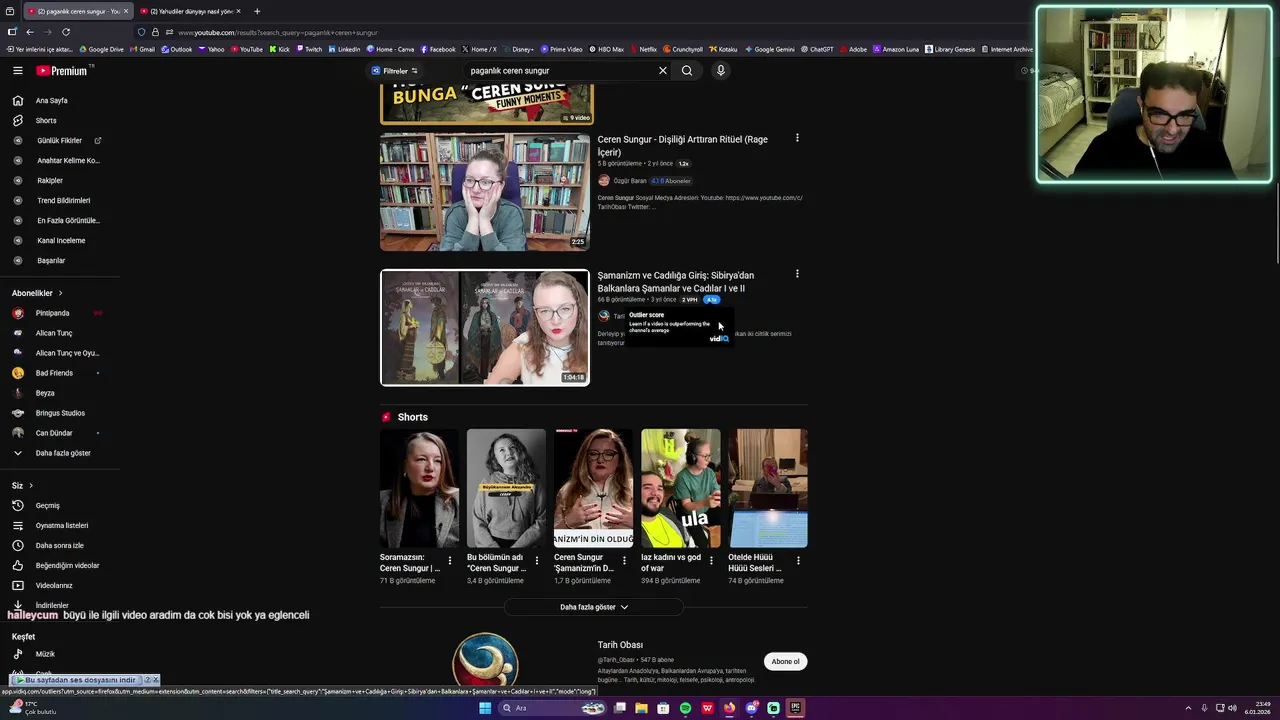
Task: Click the search magnifier button
Action: (x=687, y=71)
